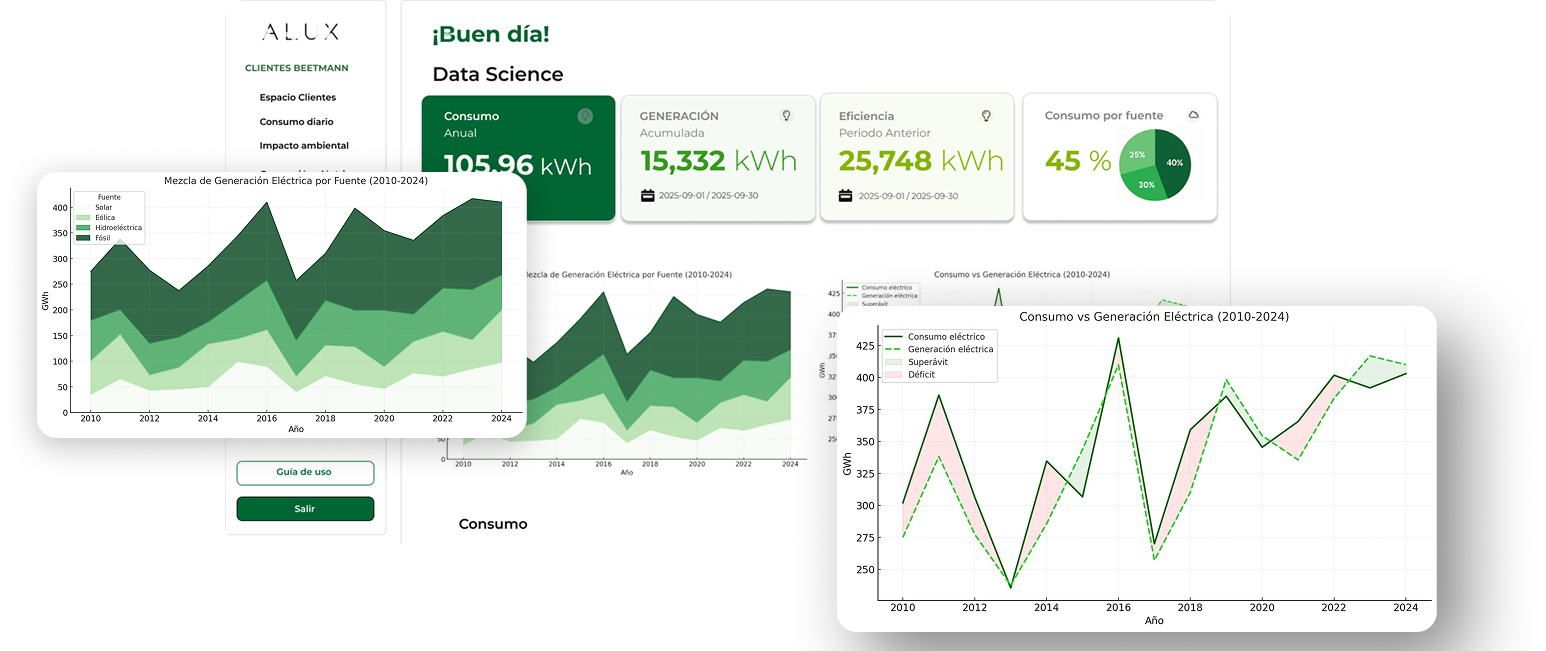The width and height of the screenshot is (1546, 651).
Task: Open the calendar icon under Eficiencia value
Action: (846, 196)
